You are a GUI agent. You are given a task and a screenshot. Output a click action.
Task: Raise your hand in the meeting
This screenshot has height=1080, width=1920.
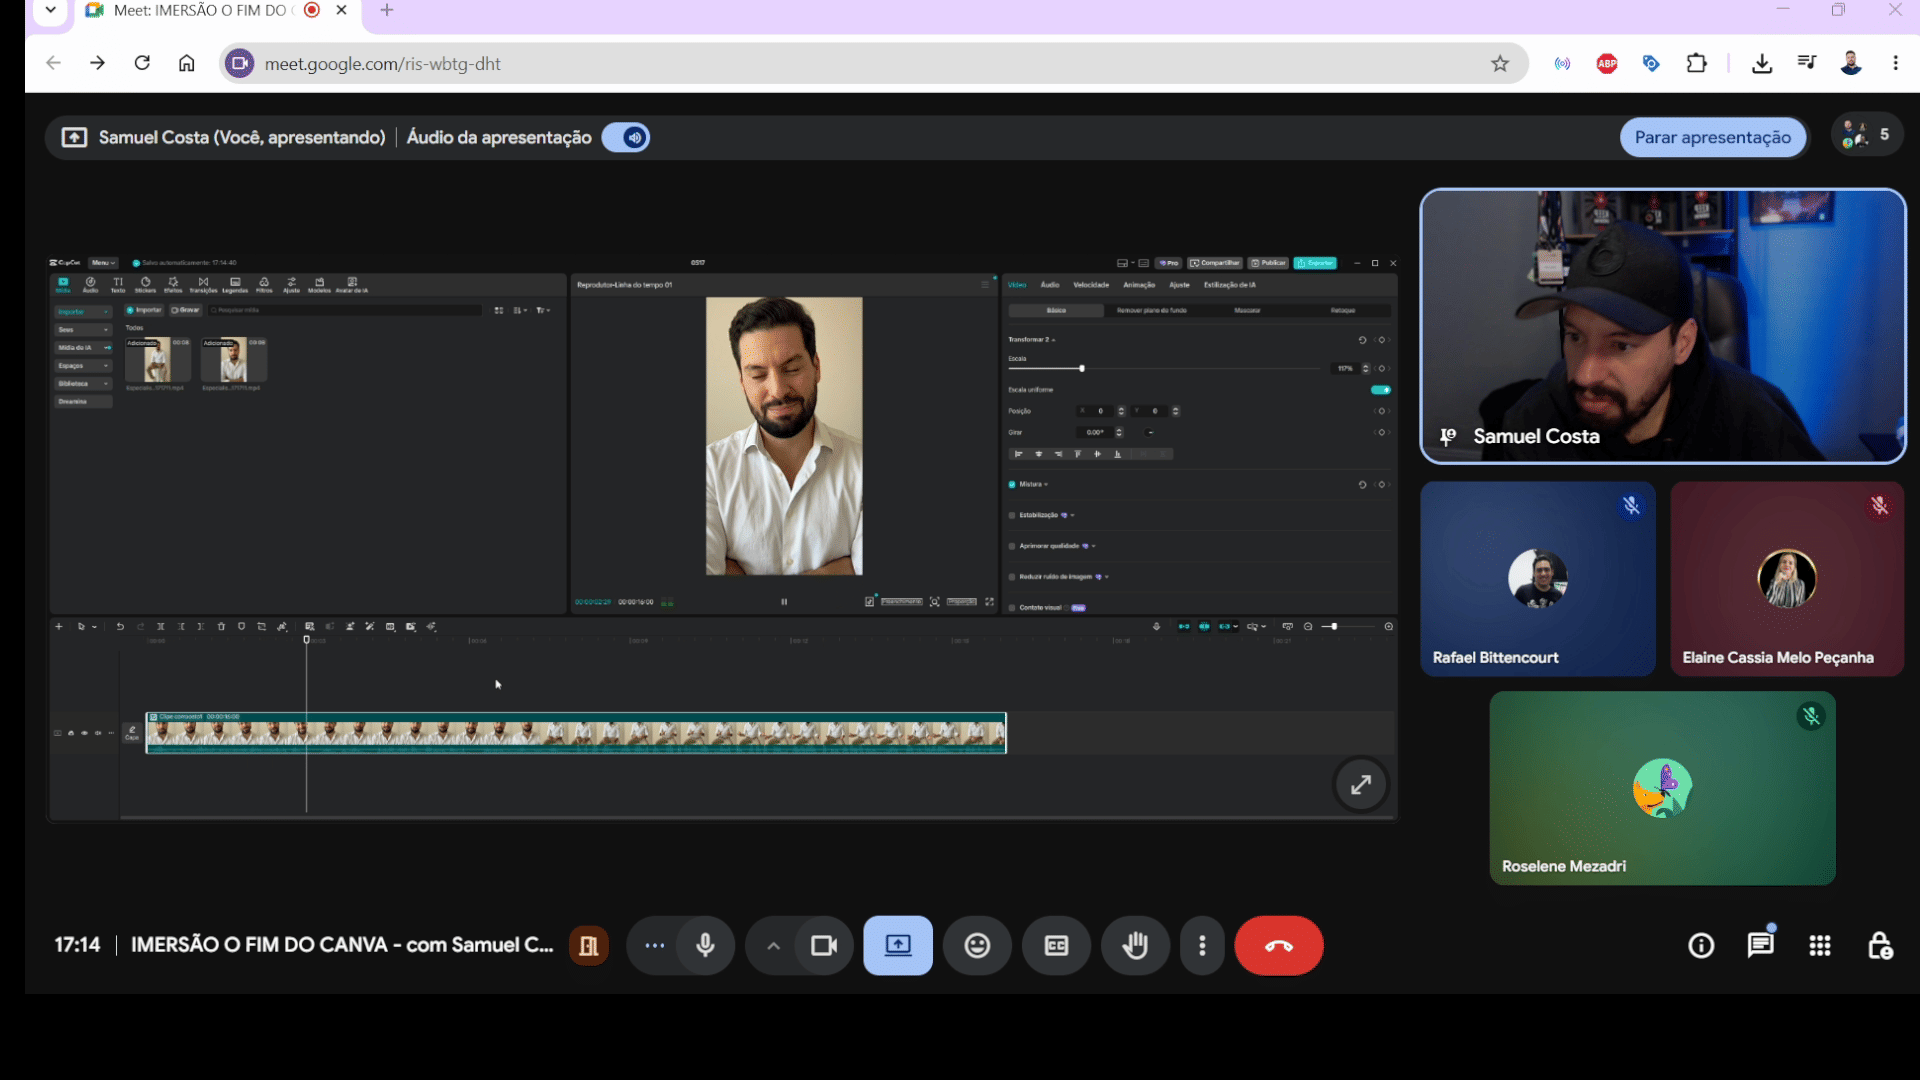(1135, 945)
